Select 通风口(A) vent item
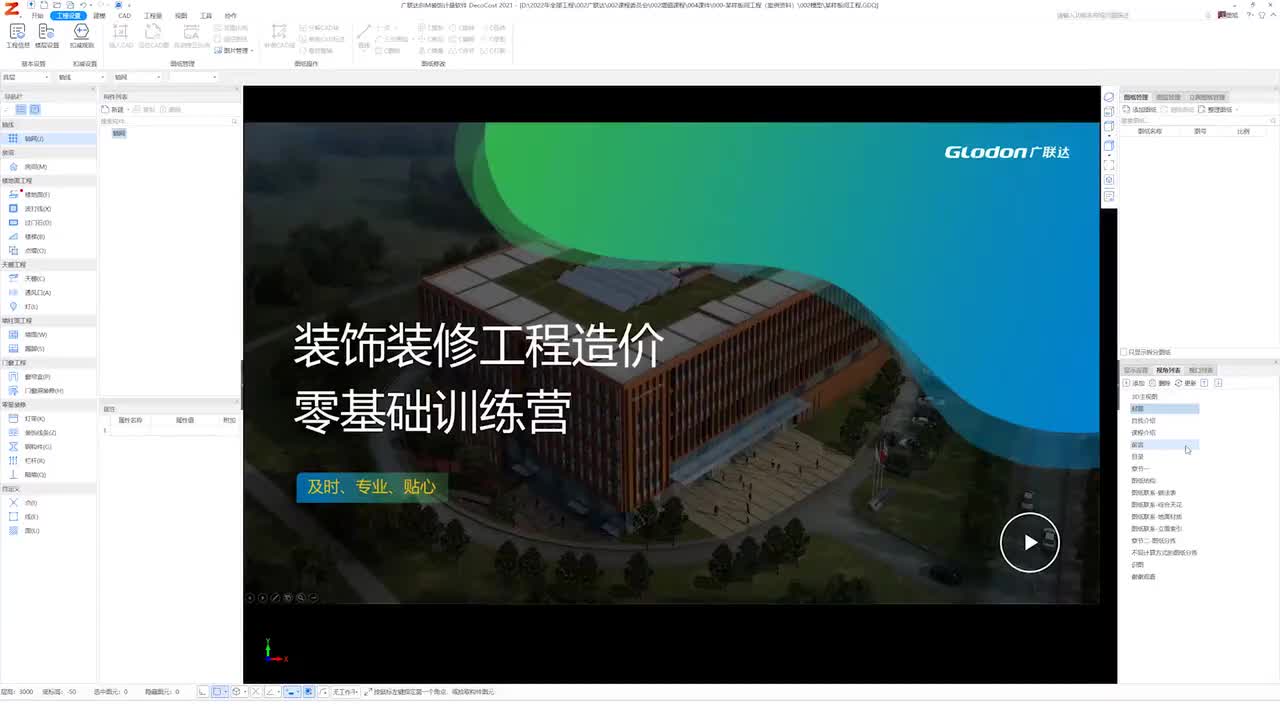The height and width of the screenshot is (720, 1280). pos(48,293)
